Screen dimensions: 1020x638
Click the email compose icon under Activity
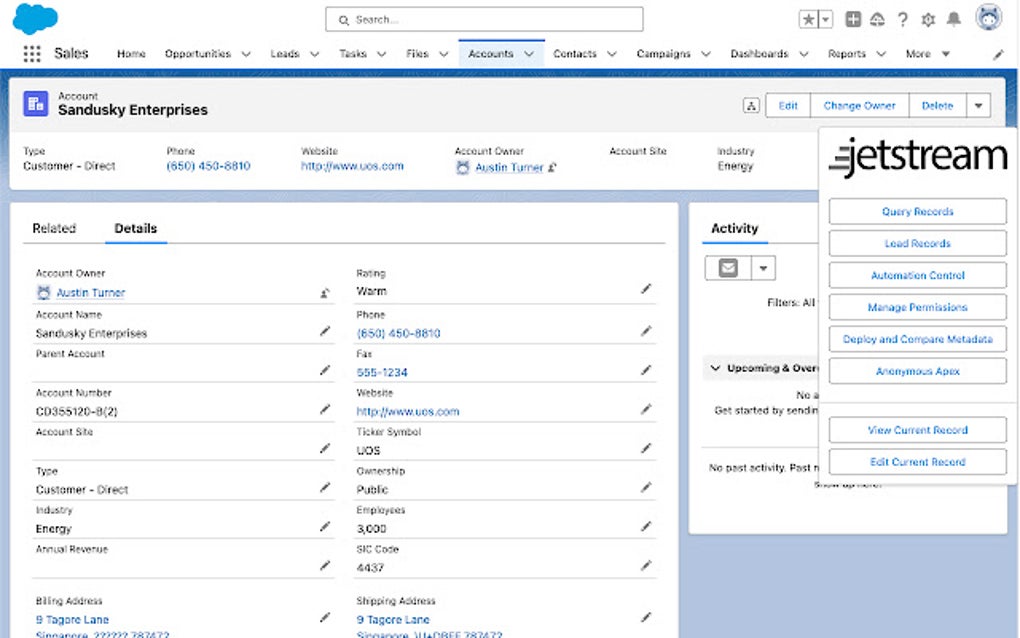(x=728, y=267)
